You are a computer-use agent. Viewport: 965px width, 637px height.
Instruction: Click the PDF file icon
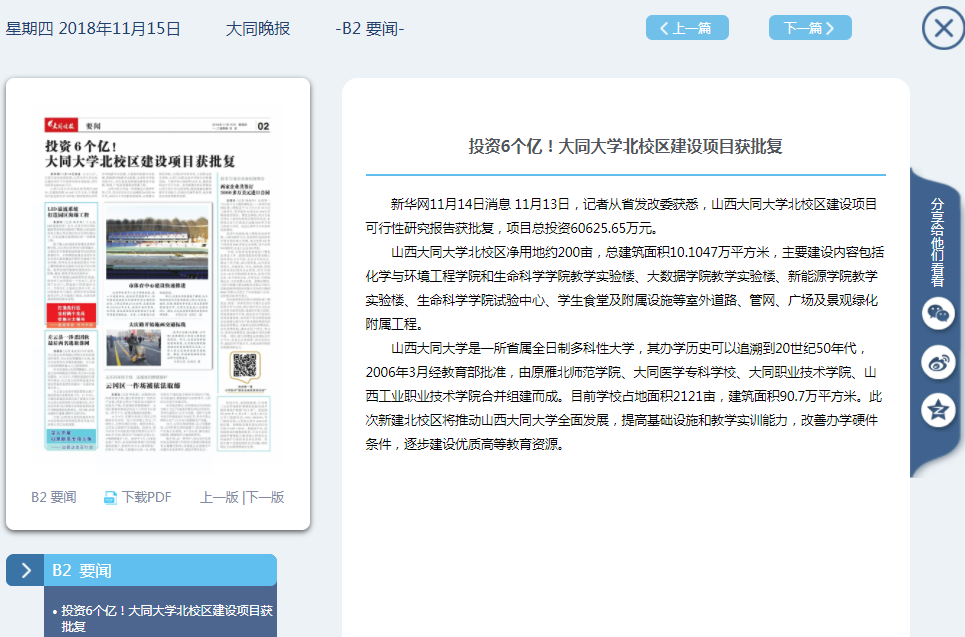click(110, 497)
